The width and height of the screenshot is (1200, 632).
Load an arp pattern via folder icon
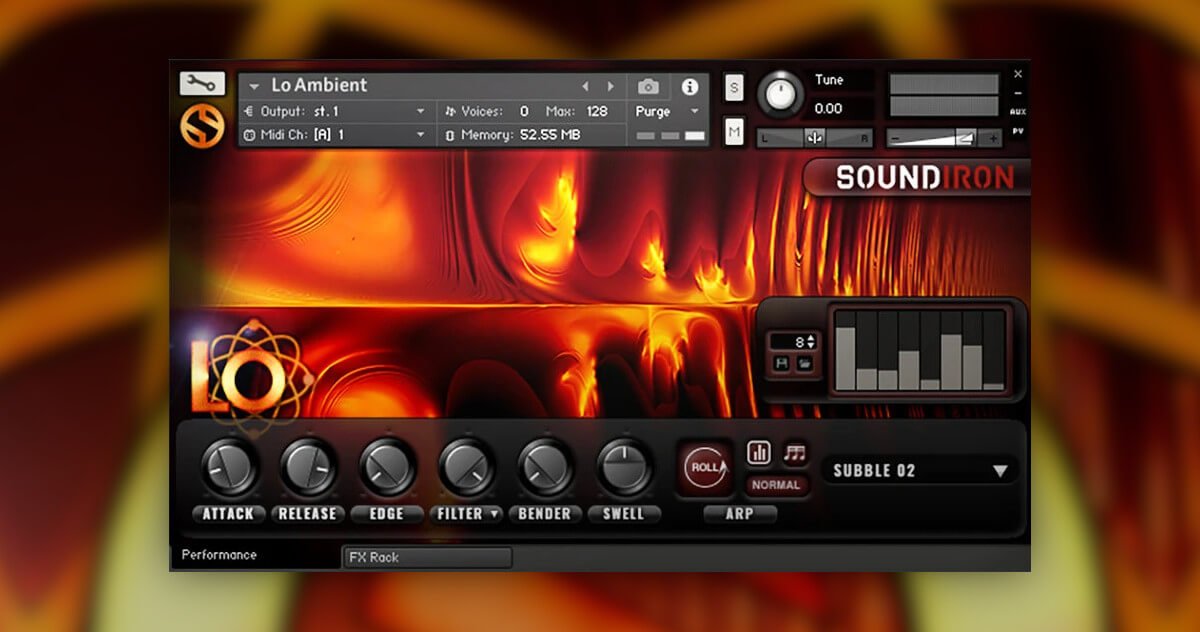(804, 364)
